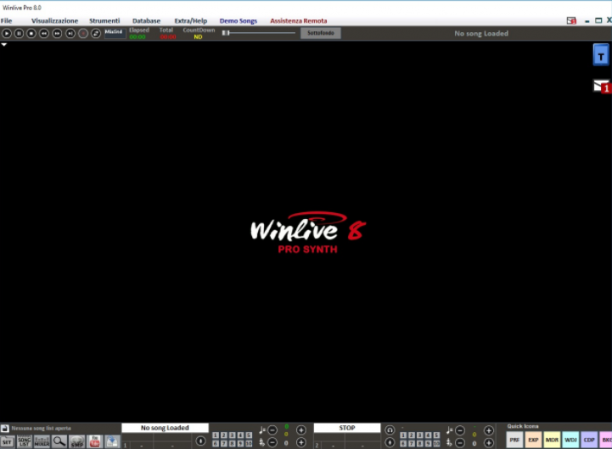Click the red record button
This screenshot has width=612, height=449.
coord(83,34)
